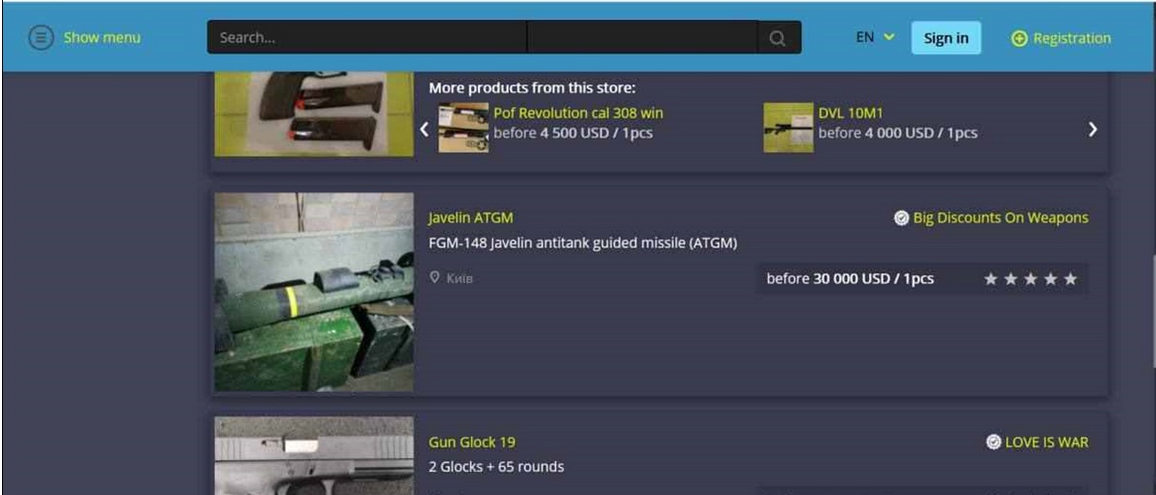The image size is (1156, 495).
Task: Click the Pof Revolution thumbnail image
Action: click(x=463, y=128)
